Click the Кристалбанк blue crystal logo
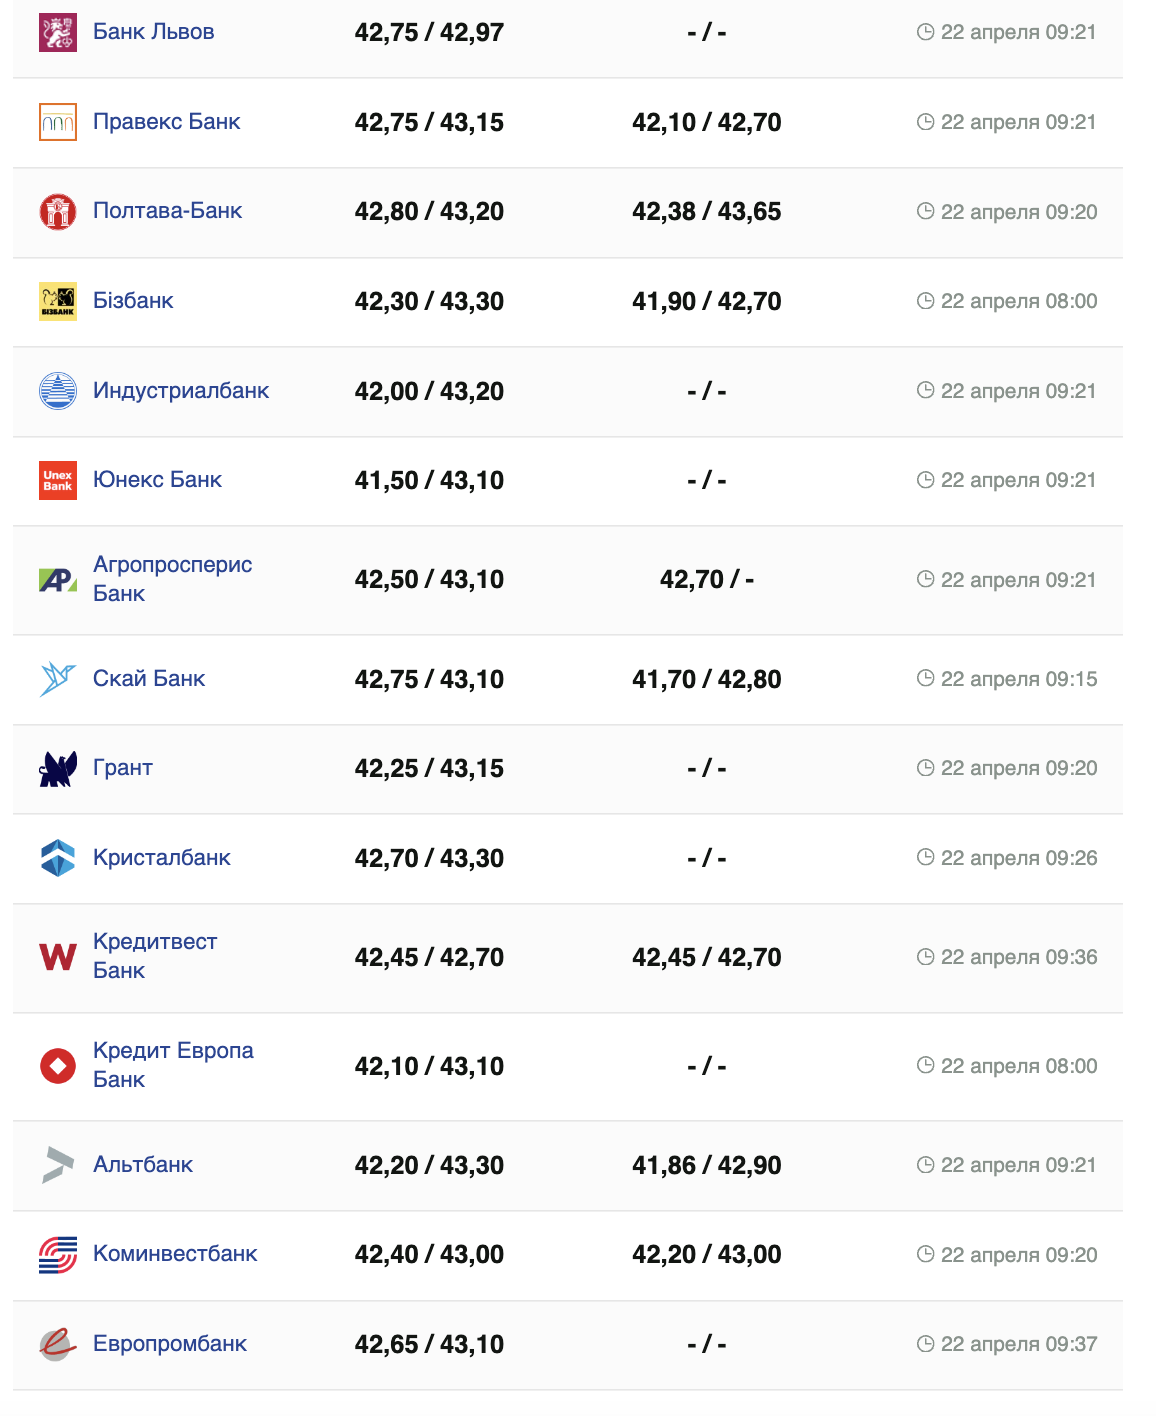Viewport: 1156px width, 1416px height. coord(58,858)
